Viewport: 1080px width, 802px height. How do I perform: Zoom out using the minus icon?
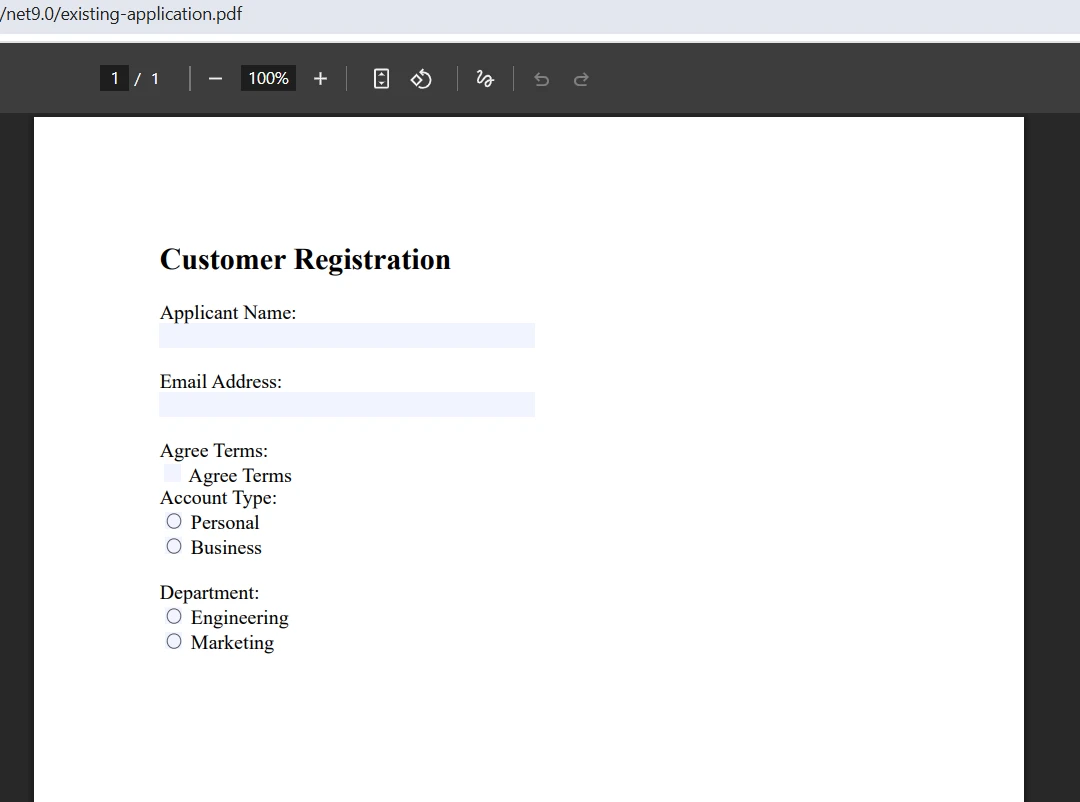pos(215,78)
